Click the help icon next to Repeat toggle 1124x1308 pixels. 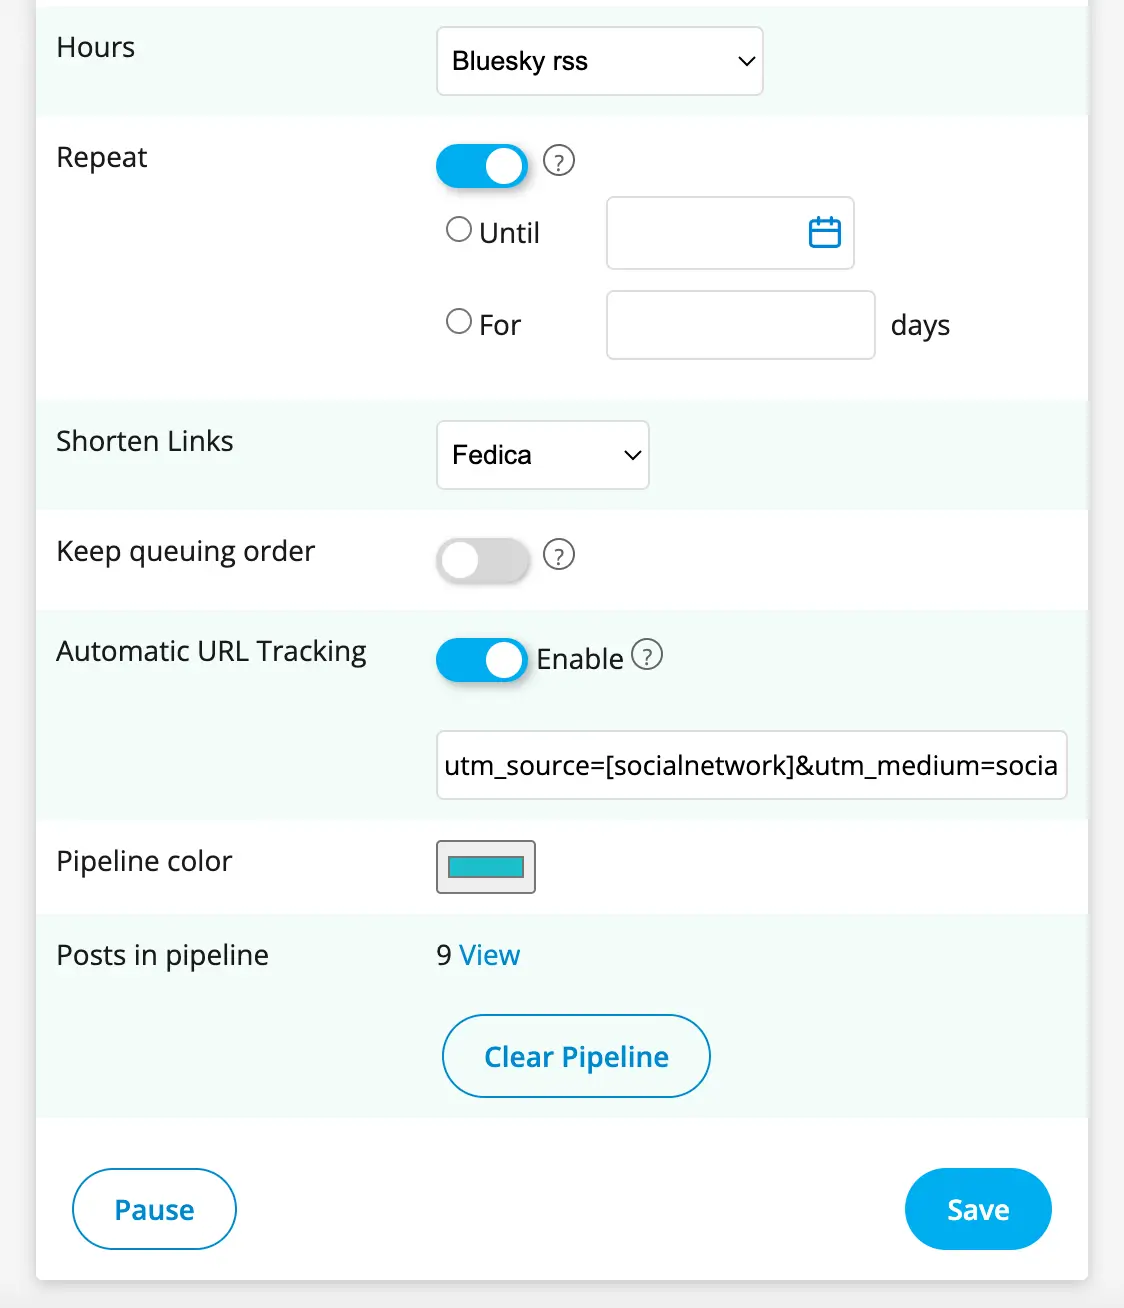(x=559, y=161)
